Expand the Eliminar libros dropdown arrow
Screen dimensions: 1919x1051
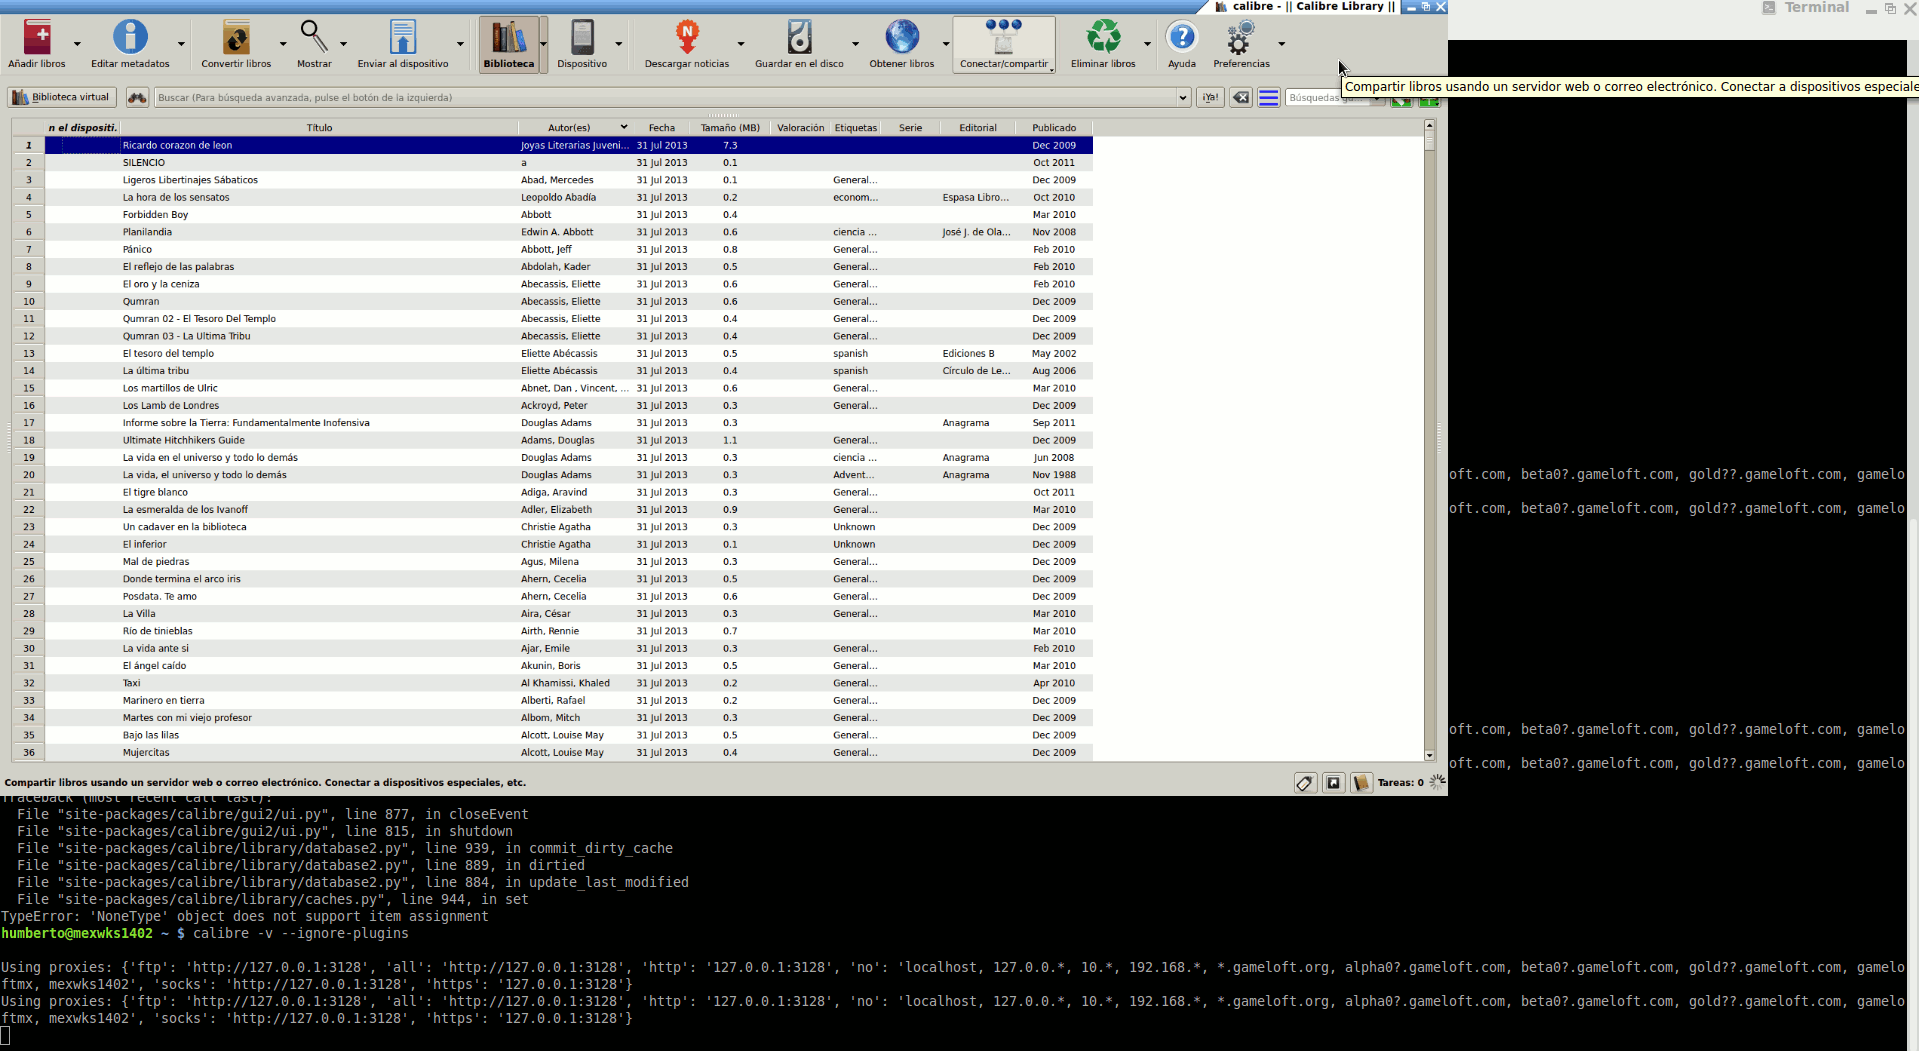click(x=1147, y=44)
